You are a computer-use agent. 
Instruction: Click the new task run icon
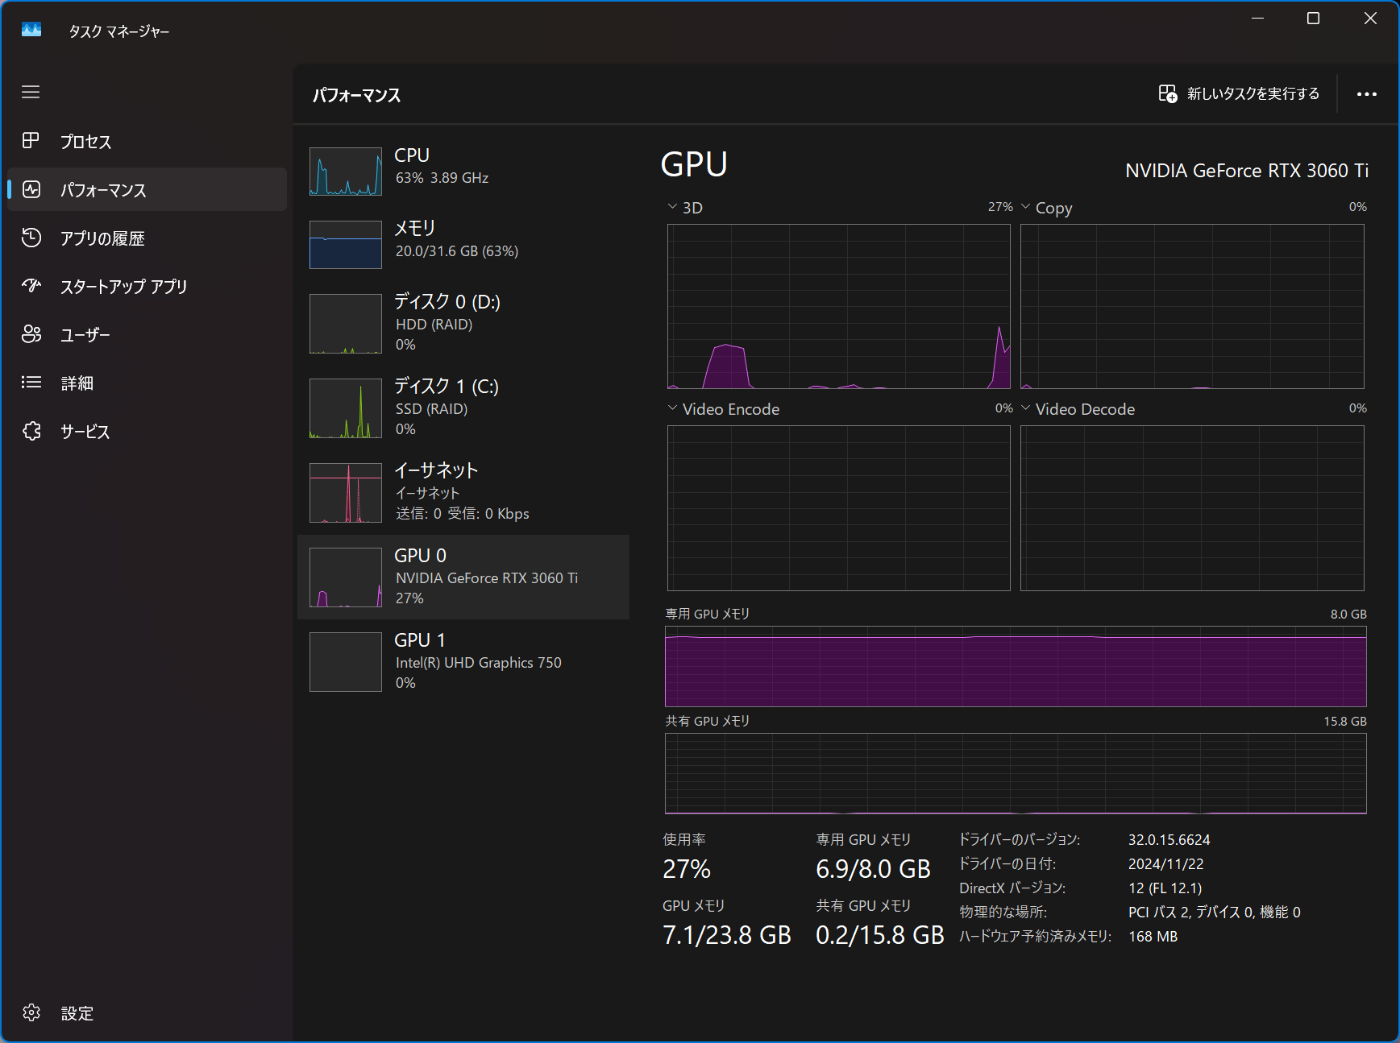pyautogui.click(x=1168, y=93)
